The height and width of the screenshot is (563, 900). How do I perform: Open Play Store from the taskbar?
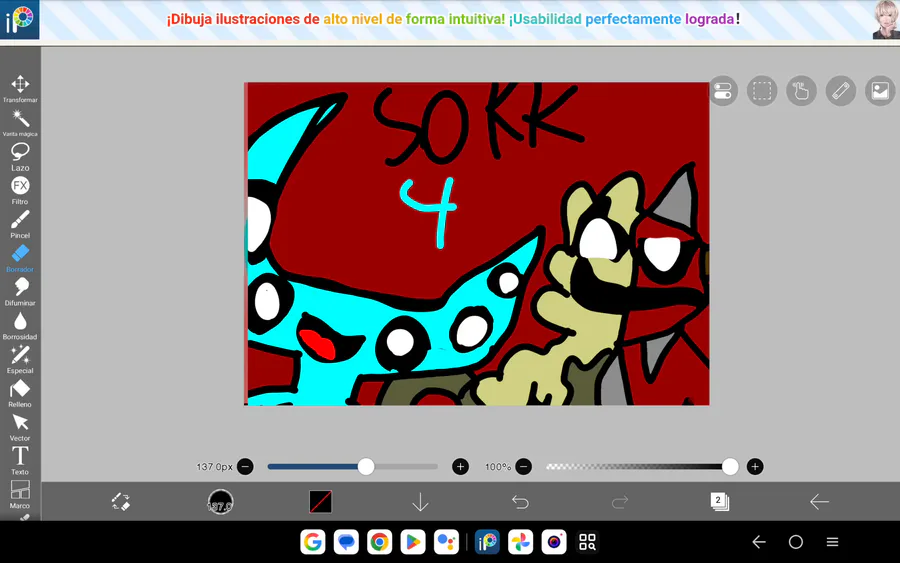(x=413, y=542)
